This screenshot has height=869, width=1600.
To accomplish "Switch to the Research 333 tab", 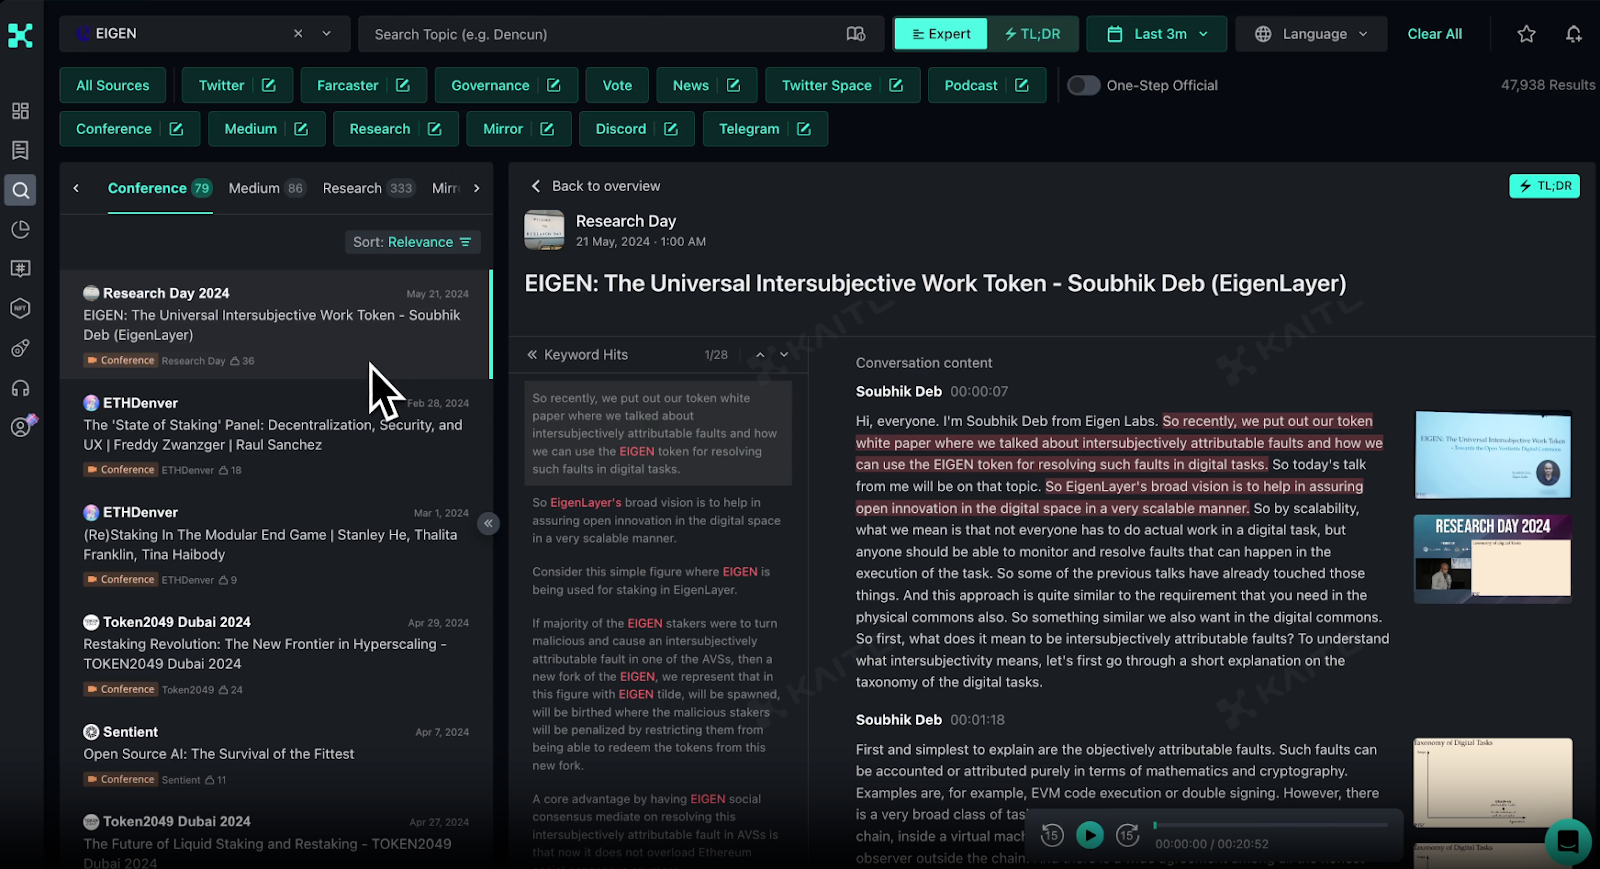I will click(368, 188).
